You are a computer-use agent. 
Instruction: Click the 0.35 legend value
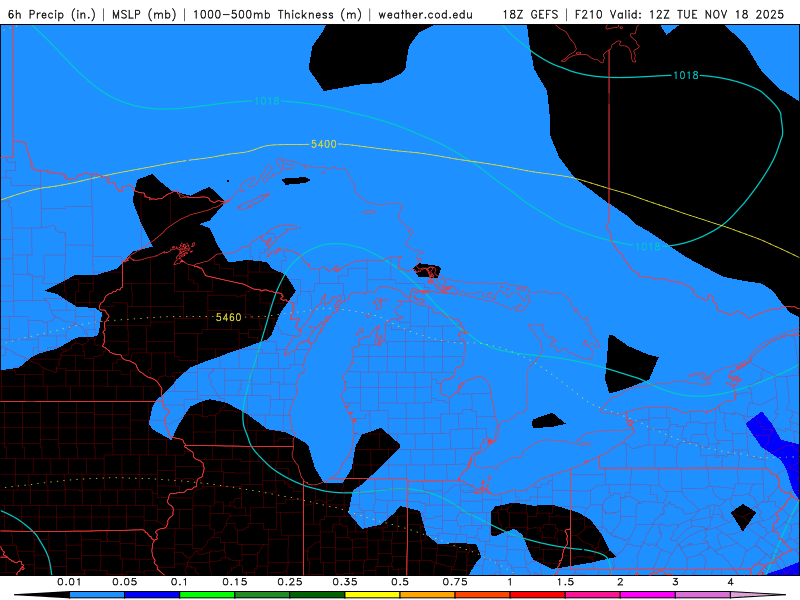point(345,582)
